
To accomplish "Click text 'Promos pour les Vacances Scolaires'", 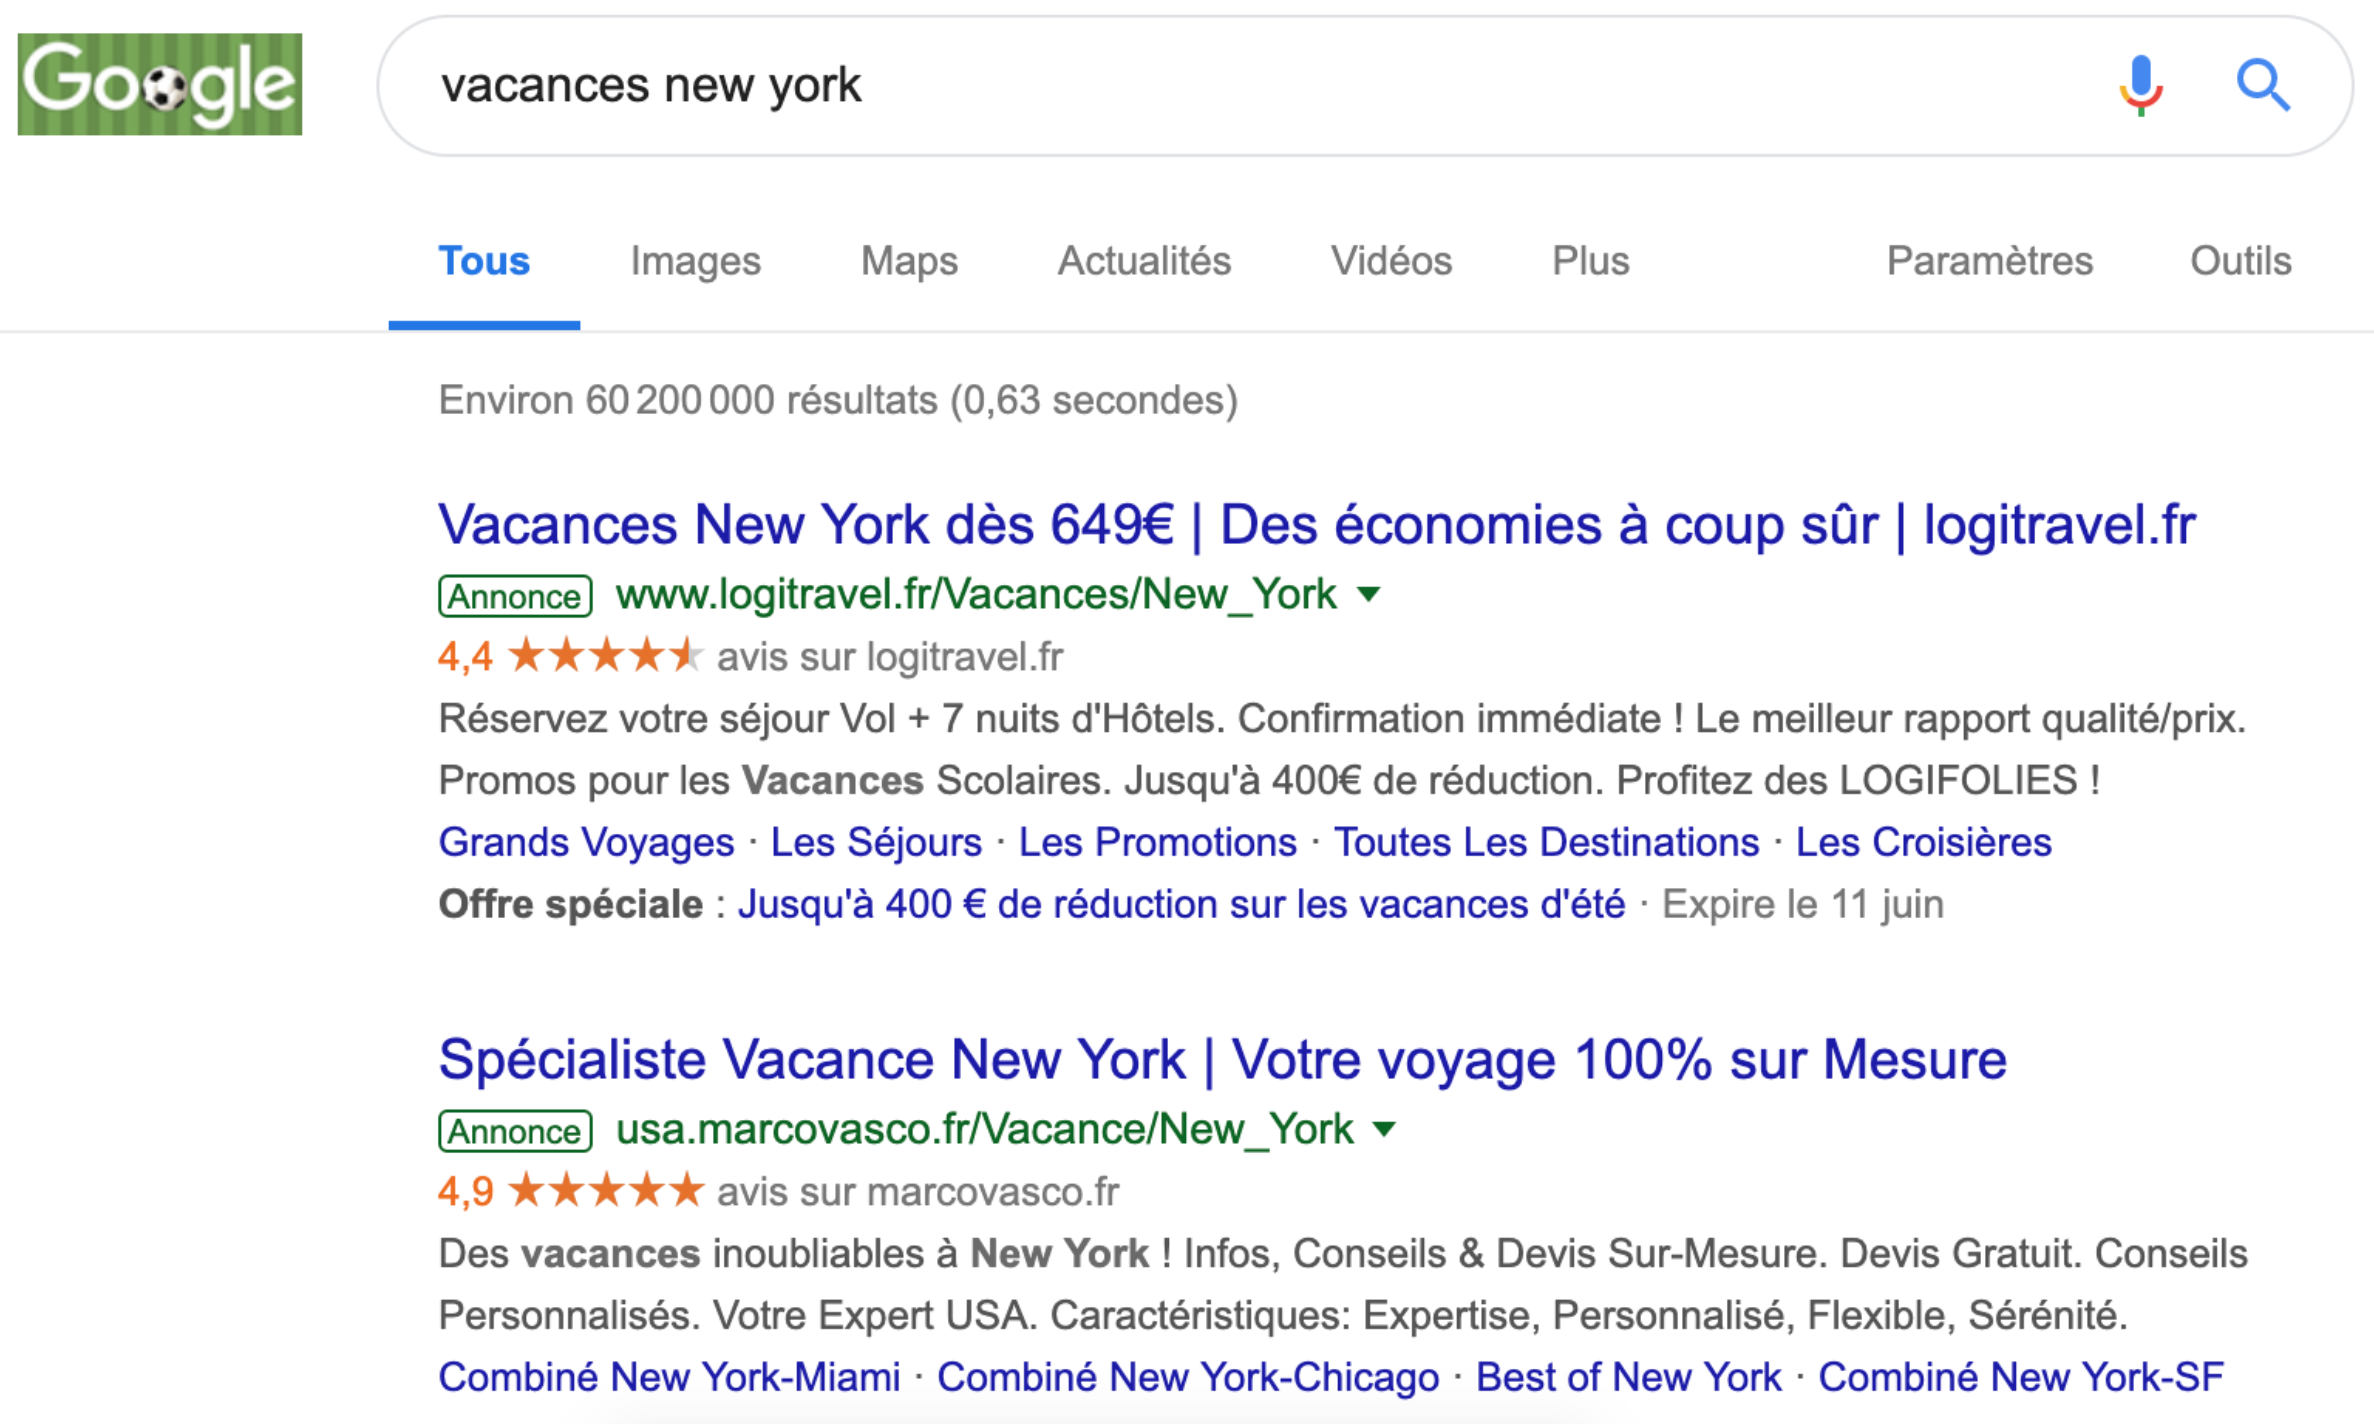I will (771, 780).
